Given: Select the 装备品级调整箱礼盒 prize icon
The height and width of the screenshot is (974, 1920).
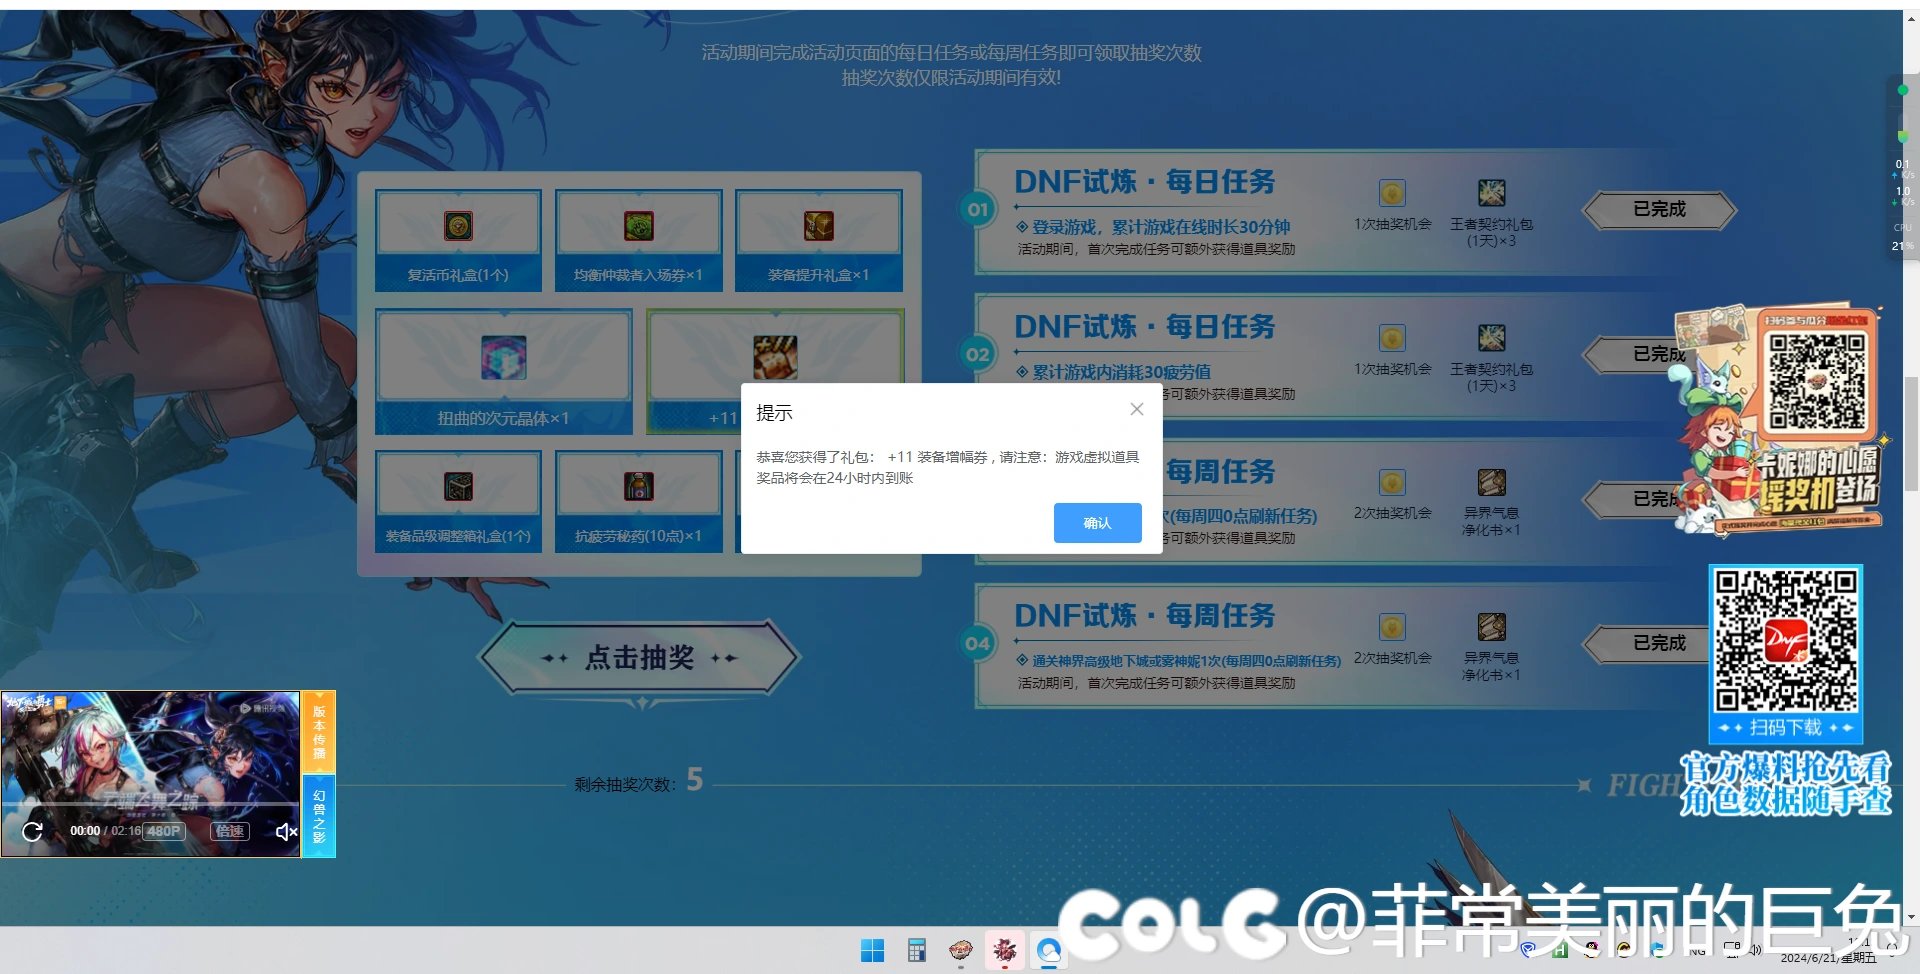Looking at the screenshot, I should click(x=458, y=487).
